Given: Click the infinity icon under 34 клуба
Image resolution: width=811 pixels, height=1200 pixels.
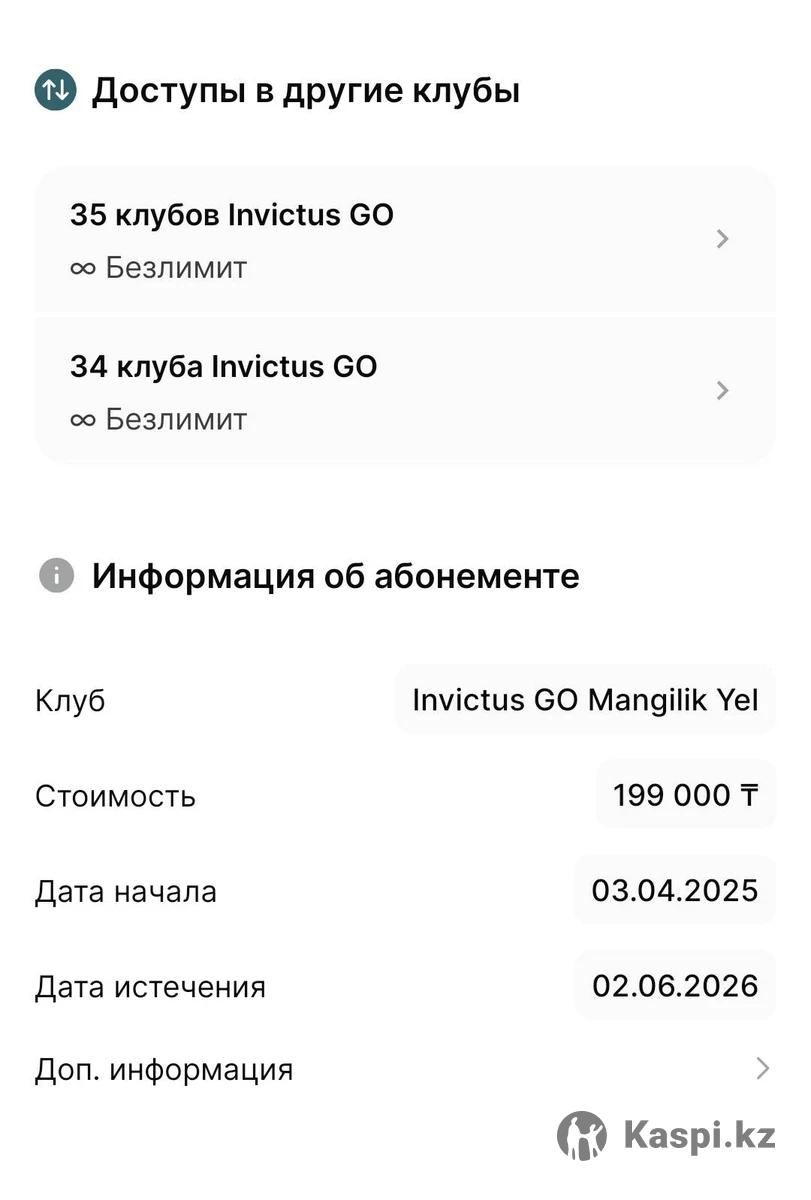Looking at the screenshot, I should 83,420.
